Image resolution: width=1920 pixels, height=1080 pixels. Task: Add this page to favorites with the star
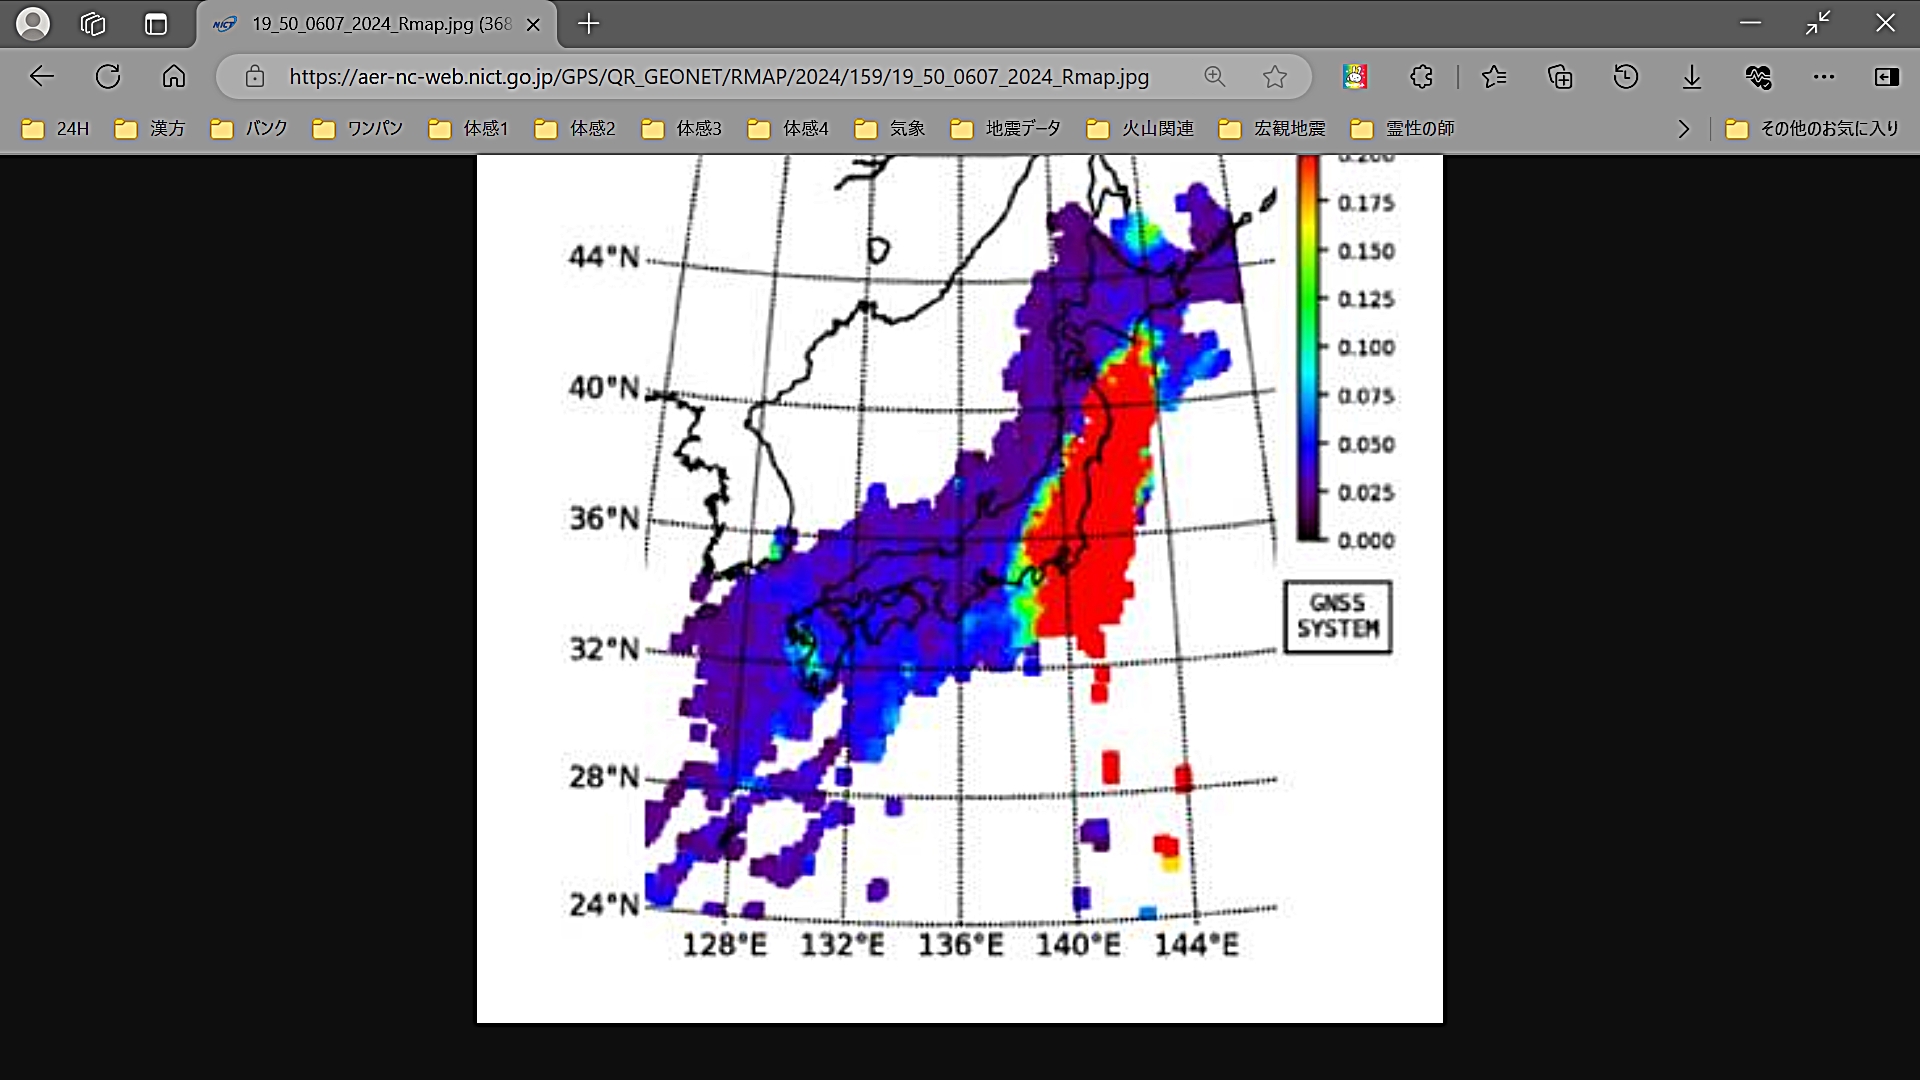pos(1274,77)
